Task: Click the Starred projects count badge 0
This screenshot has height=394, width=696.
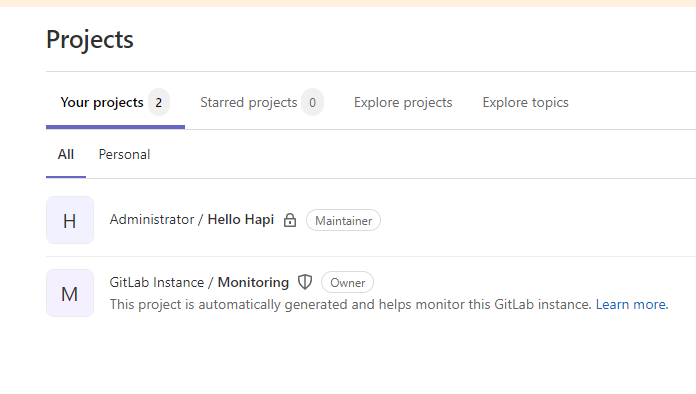Action: [x=312, y=102]
